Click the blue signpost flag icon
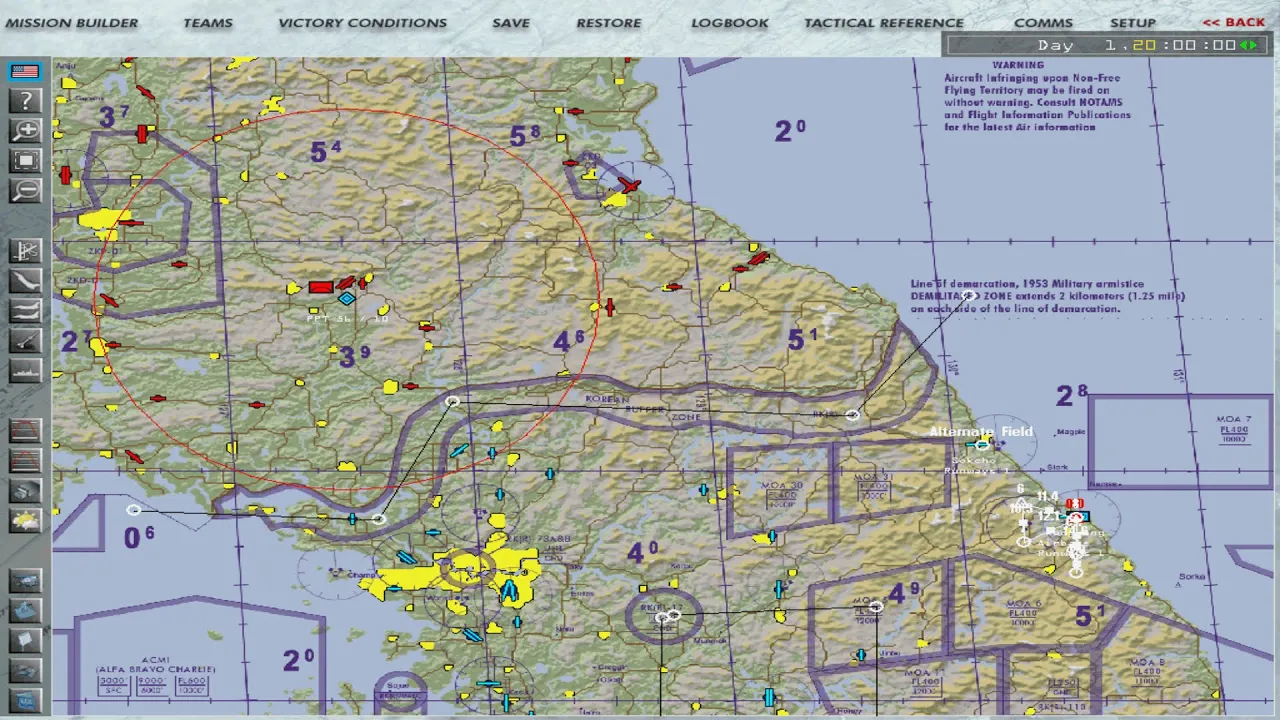Viewport: 1280px width, 720px height. [x=25, y=640]
